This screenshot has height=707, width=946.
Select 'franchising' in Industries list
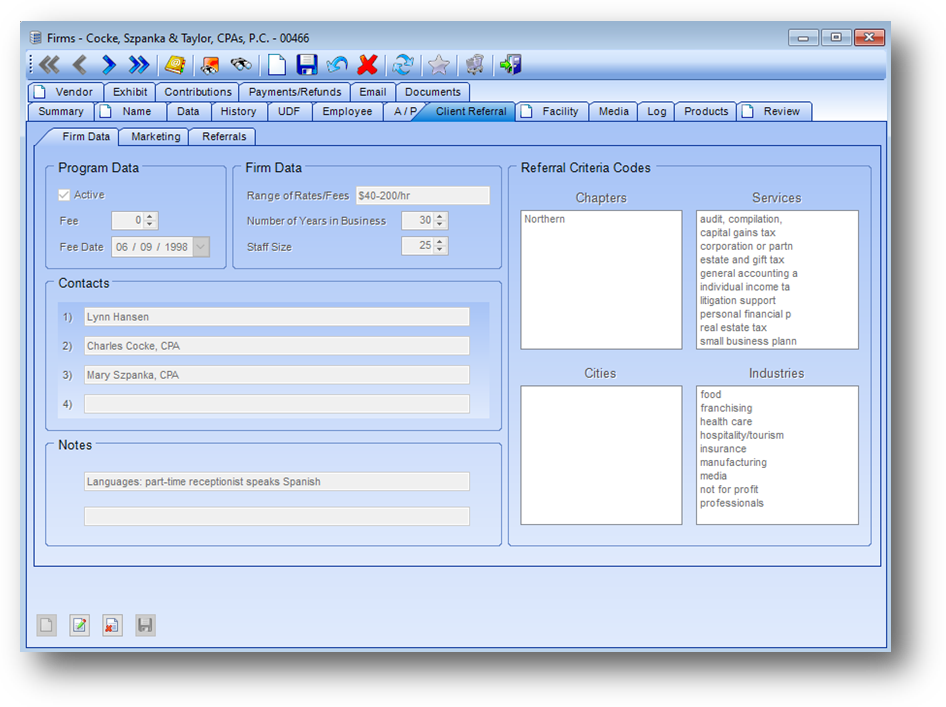point(726,408)
